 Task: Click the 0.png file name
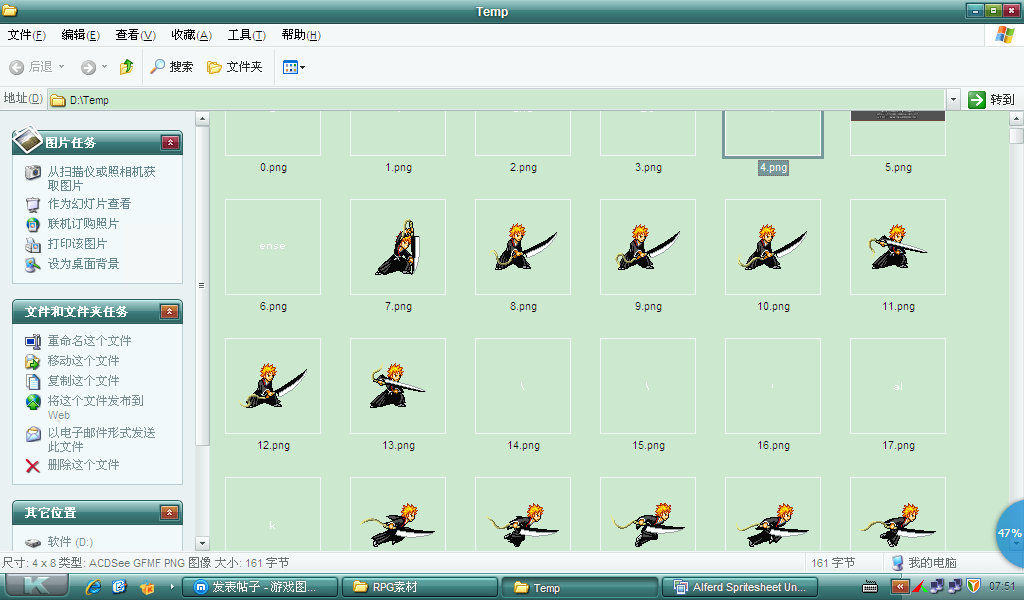pos(273,167)
